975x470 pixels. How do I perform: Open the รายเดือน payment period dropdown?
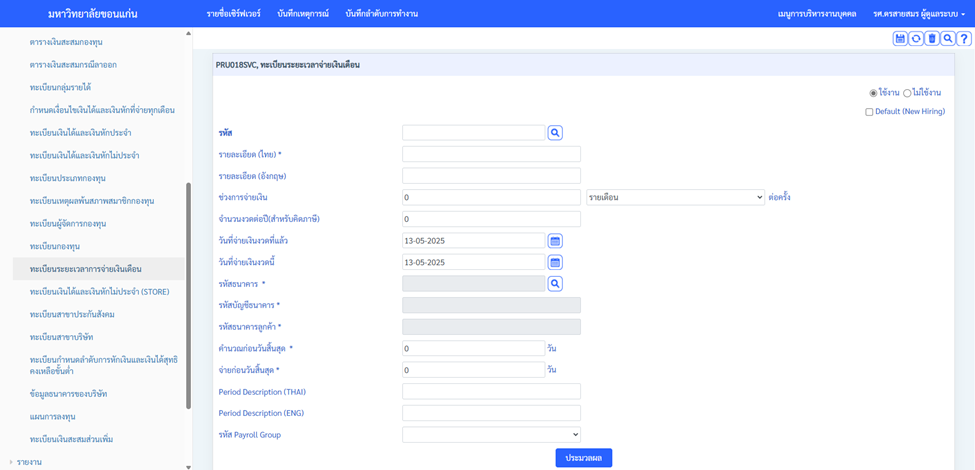coord(675,197)
